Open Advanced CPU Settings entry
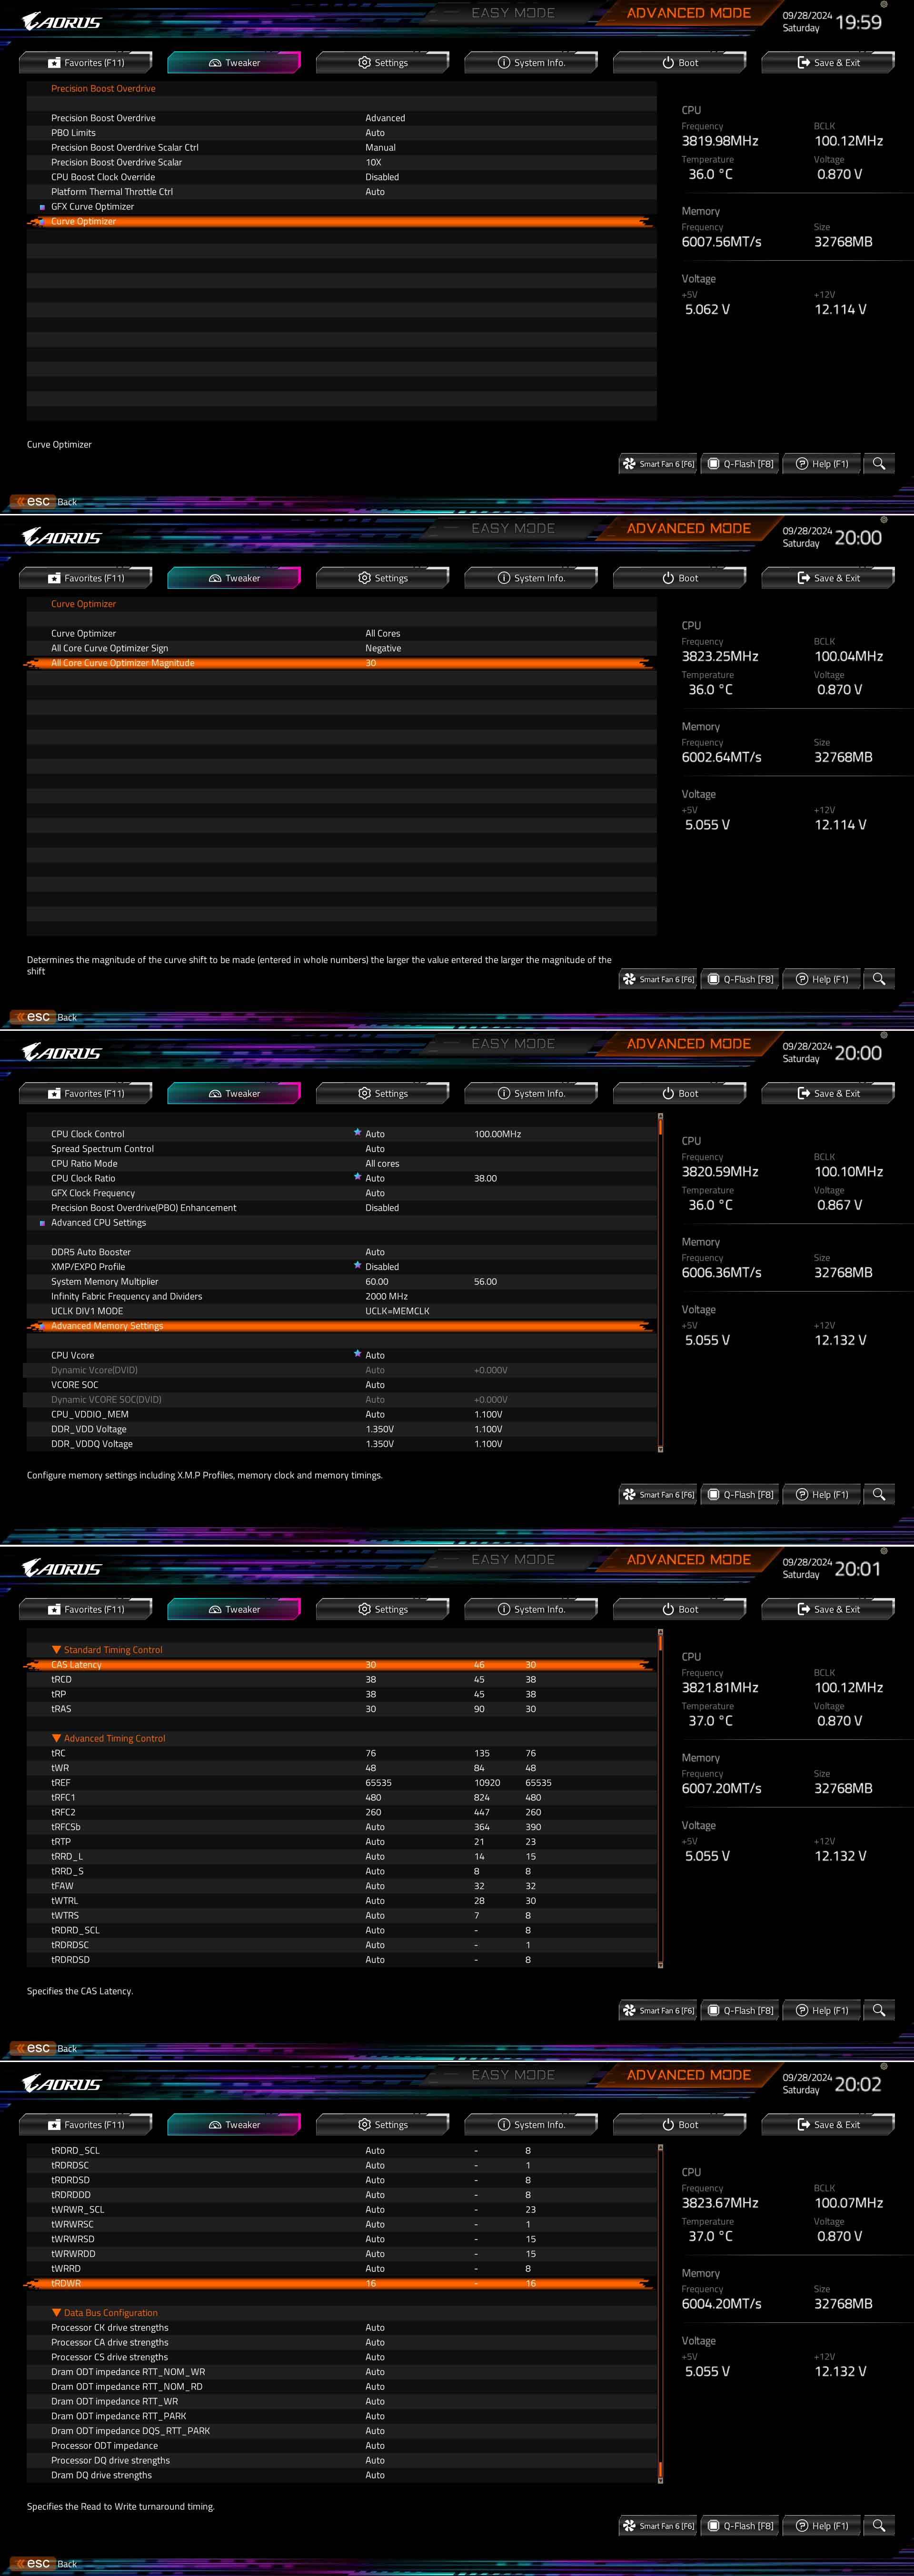914x2576 pixels. 98,1223
